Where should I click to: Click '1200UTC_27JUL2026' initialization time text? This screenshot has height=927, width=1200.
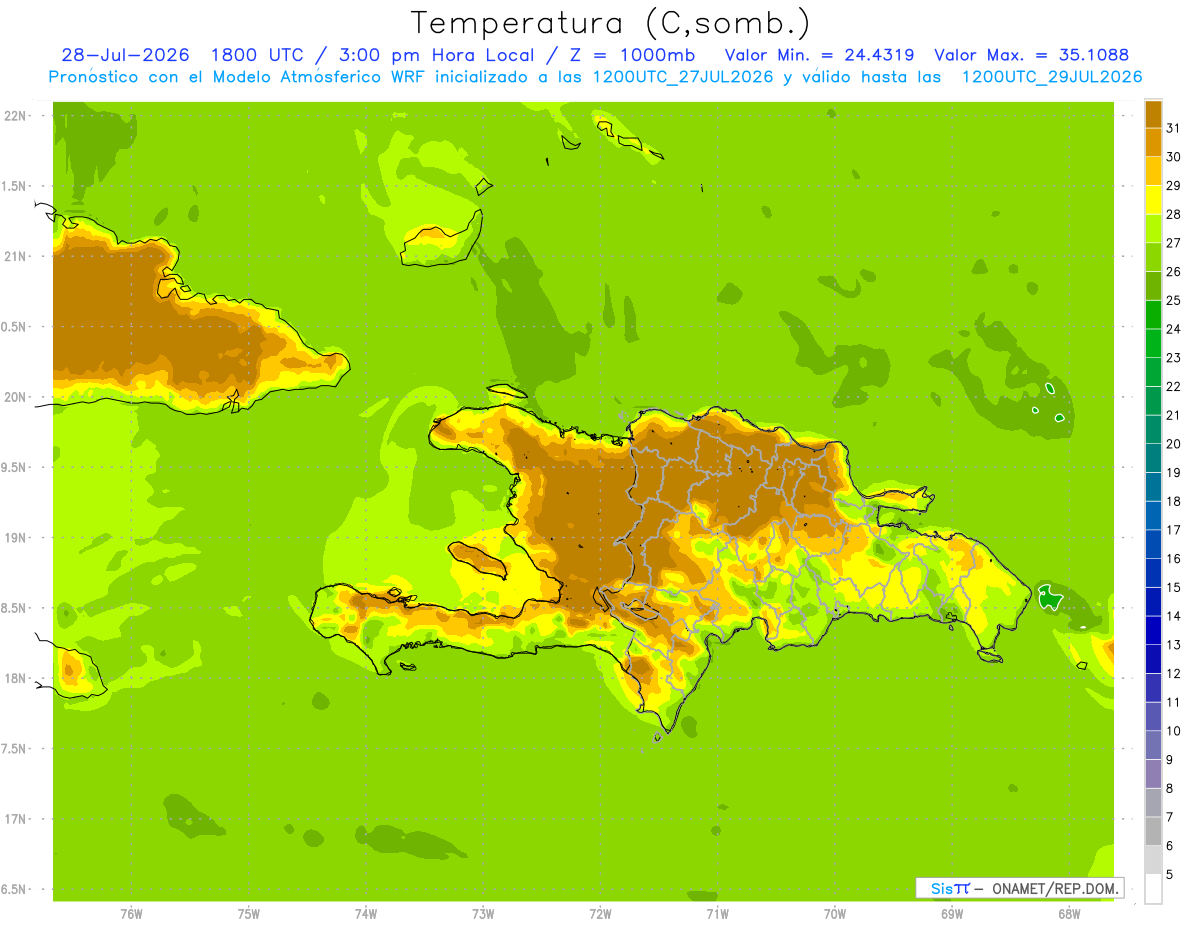[x=684, y=77]
